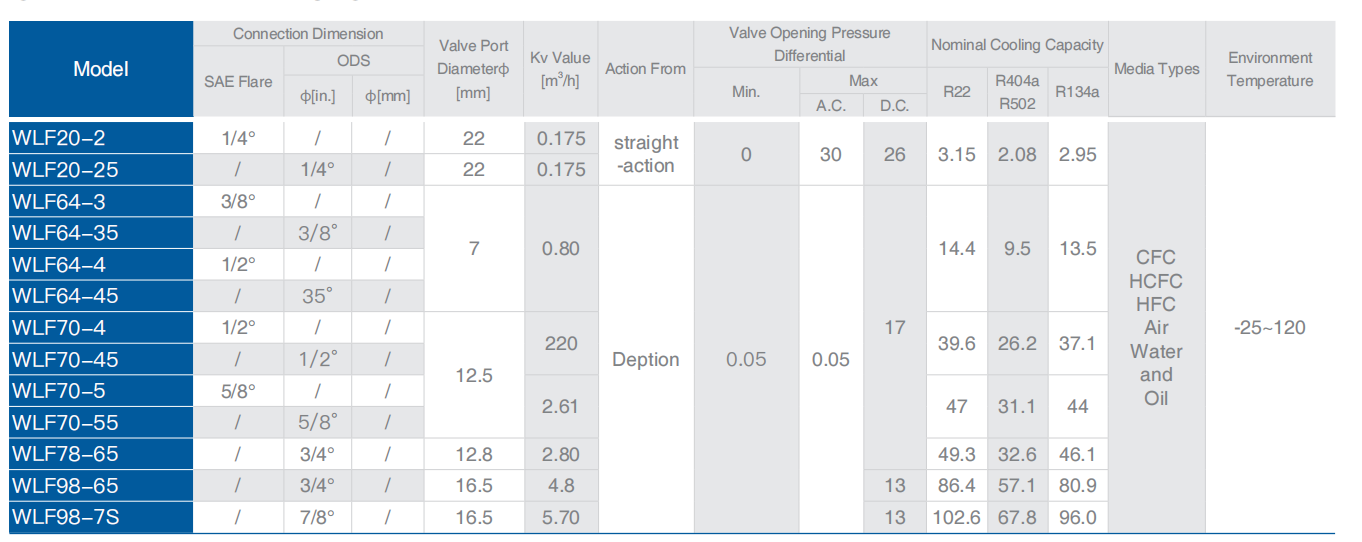Click the Deption action cell

[x=646, y=359]
